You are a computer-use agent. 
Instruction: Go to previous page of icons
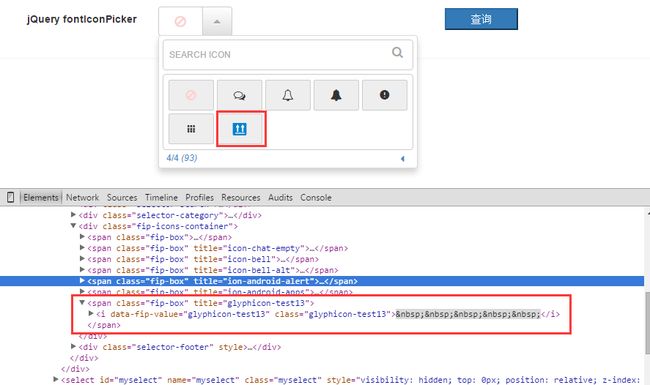403,158
